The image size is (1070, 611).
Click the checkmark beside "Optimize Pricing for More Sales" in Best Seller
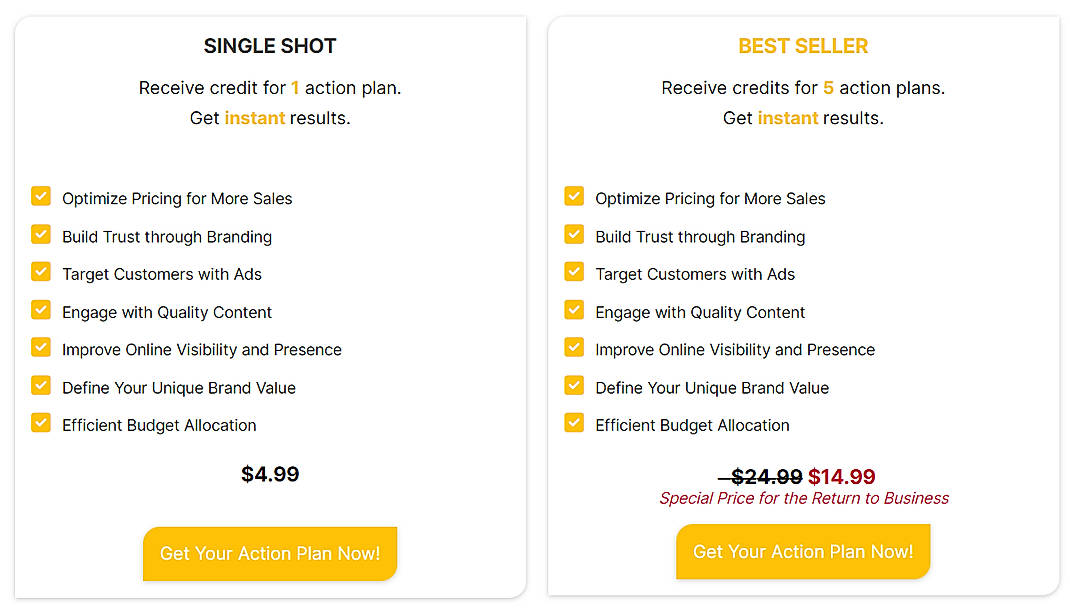[x=574, y=197]
